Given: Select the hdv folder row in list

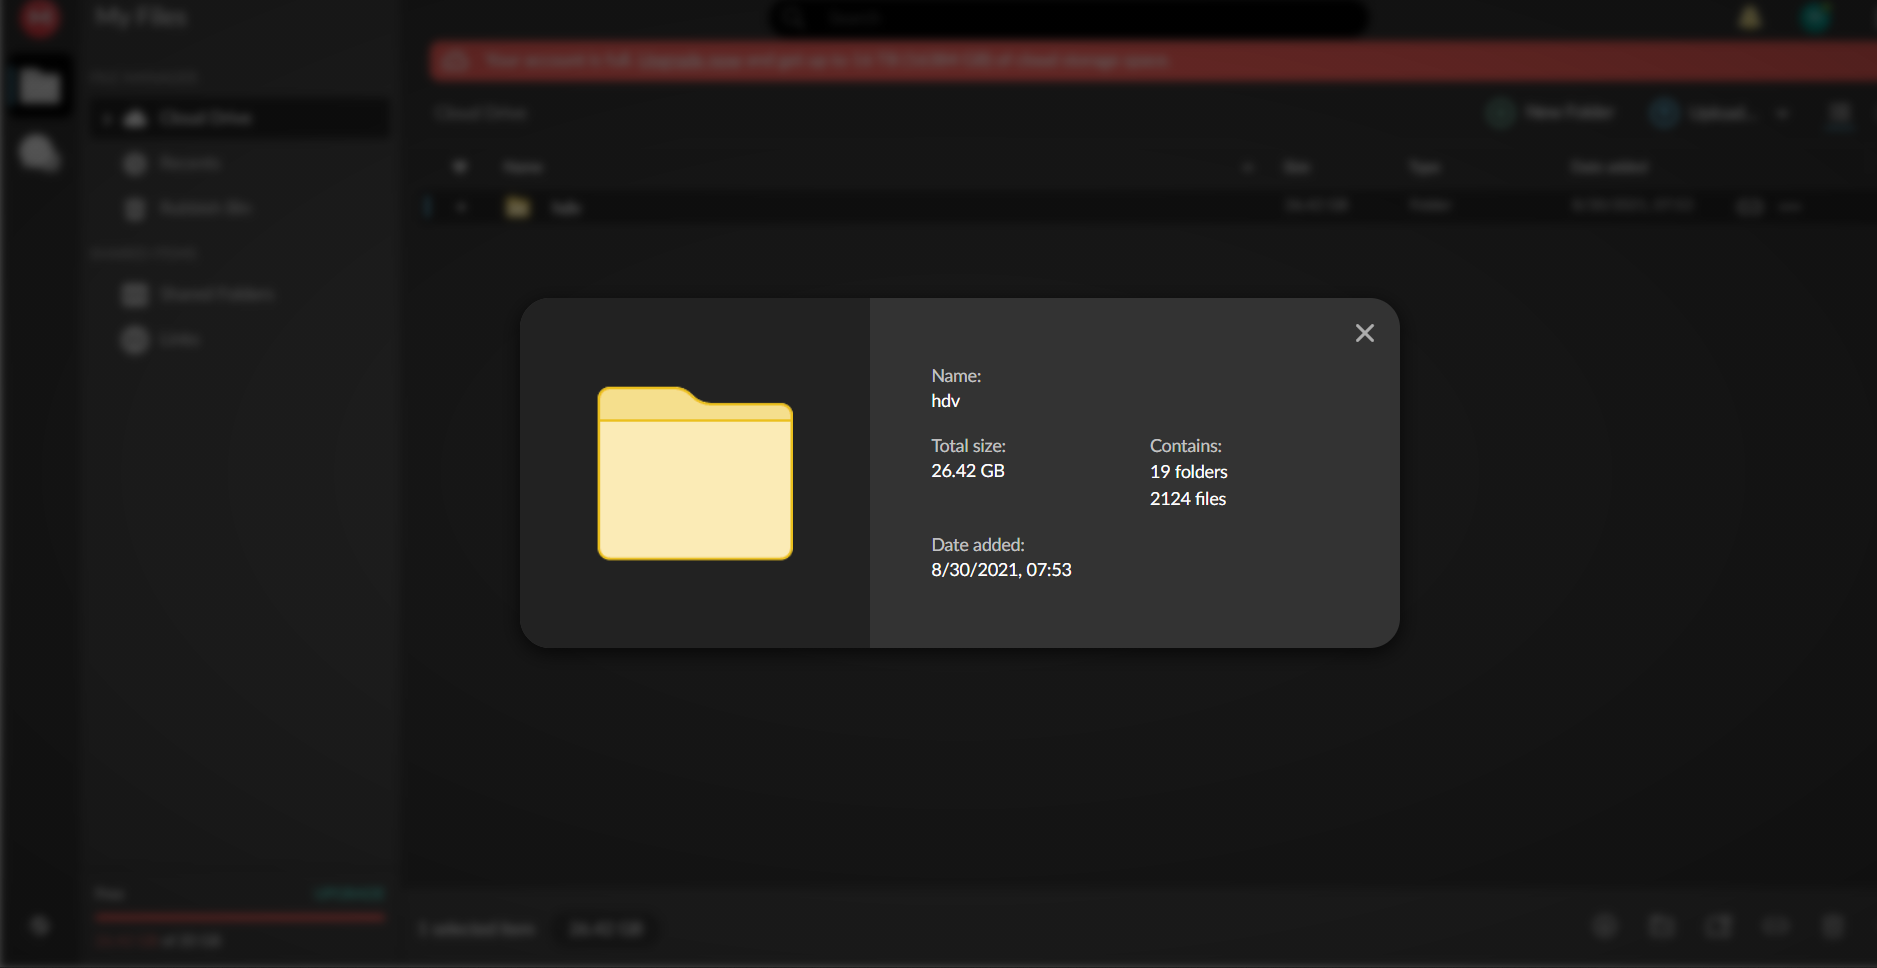Looking at the screenshot, I should (x=1148, y=207).
